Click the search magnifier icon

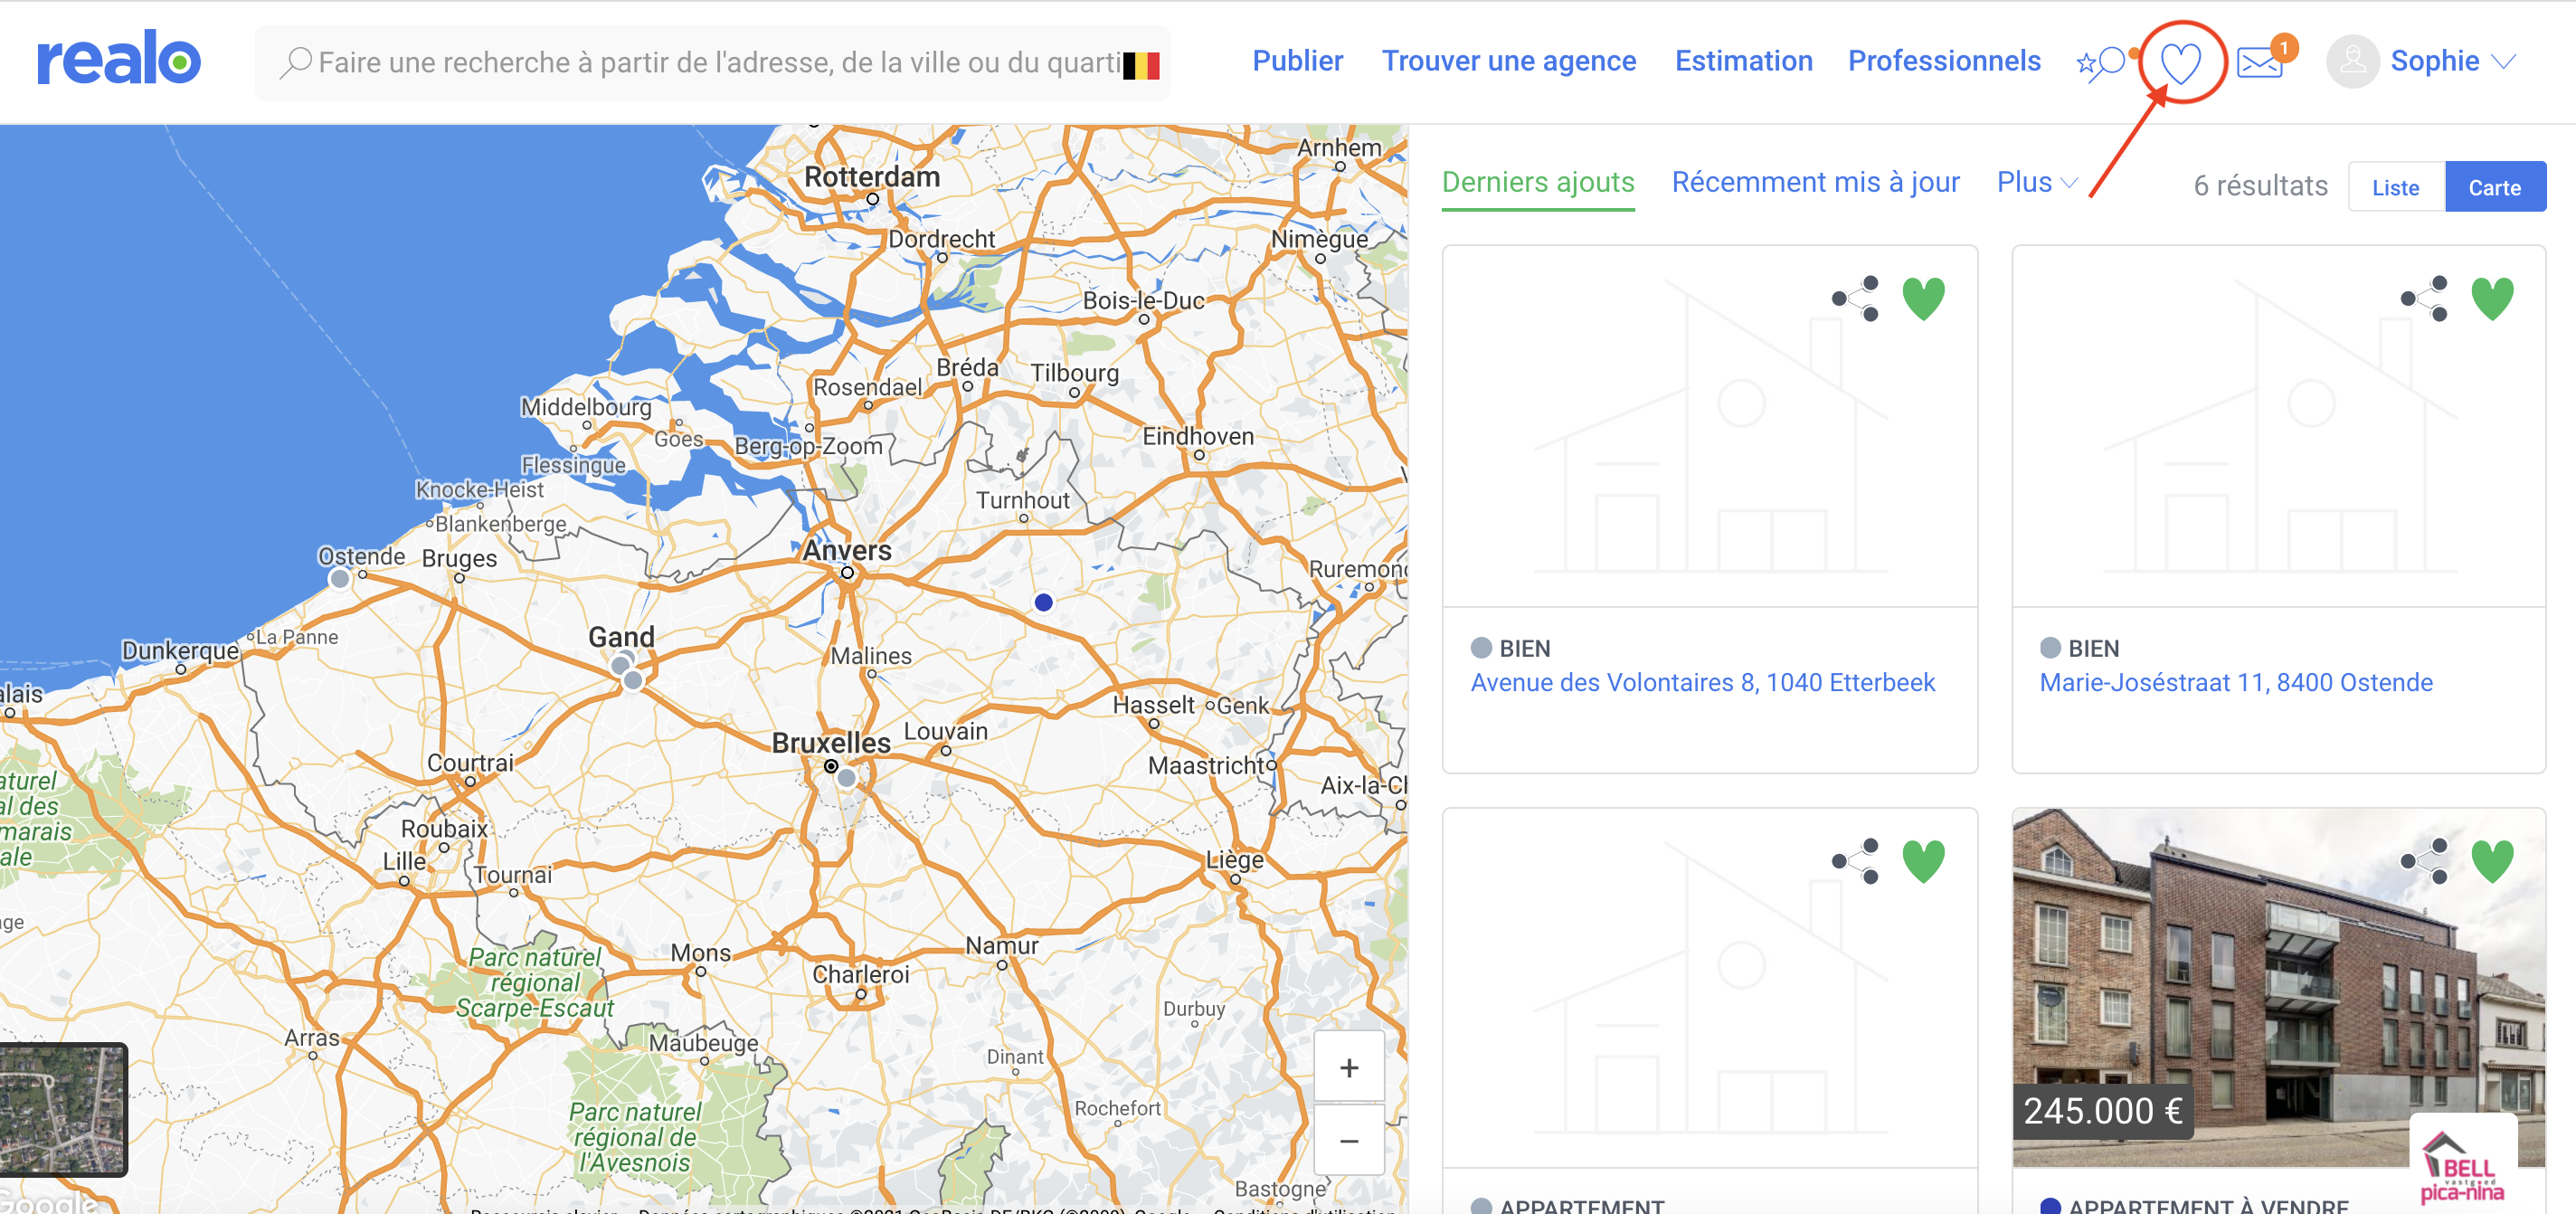(295, 62)
